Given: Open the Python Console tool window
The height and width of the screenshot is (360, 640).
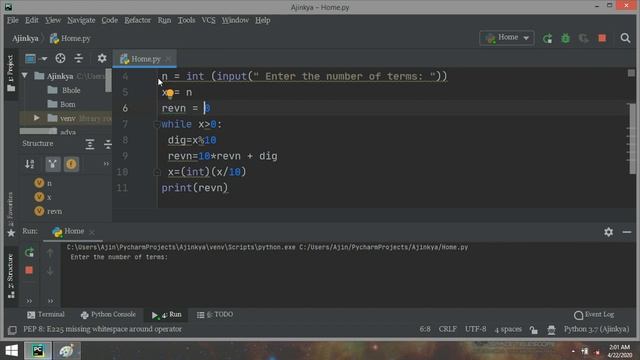Looking at the screenshot, I should 108,315.
